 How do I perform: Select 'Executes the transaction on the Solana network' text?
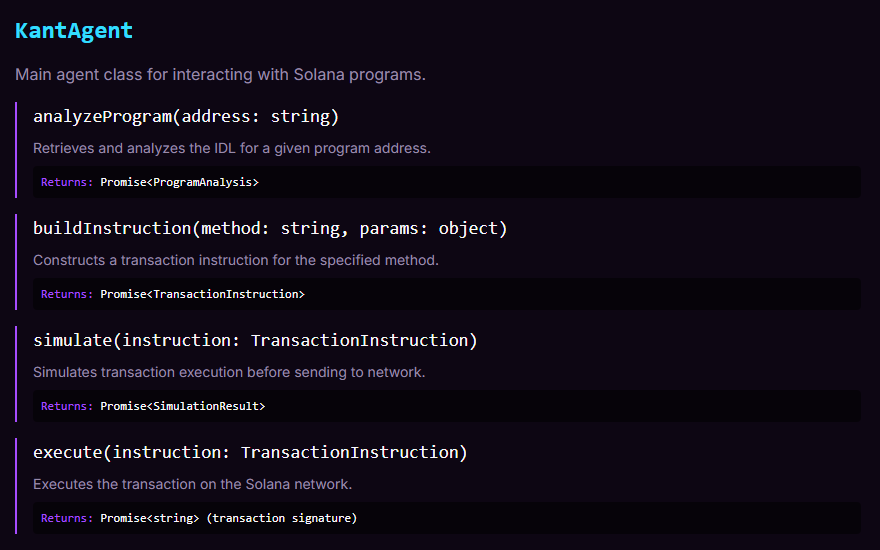192,484
